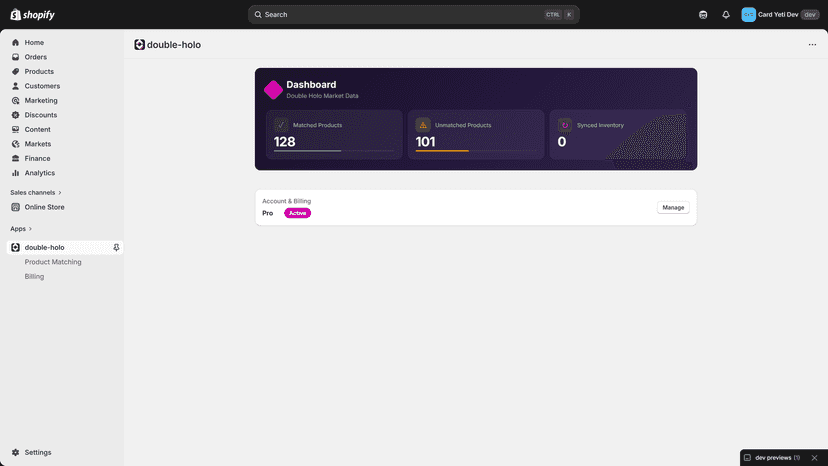The image size is (828, 466).
Task: Expand the Apps section
Action: [21, 229]
